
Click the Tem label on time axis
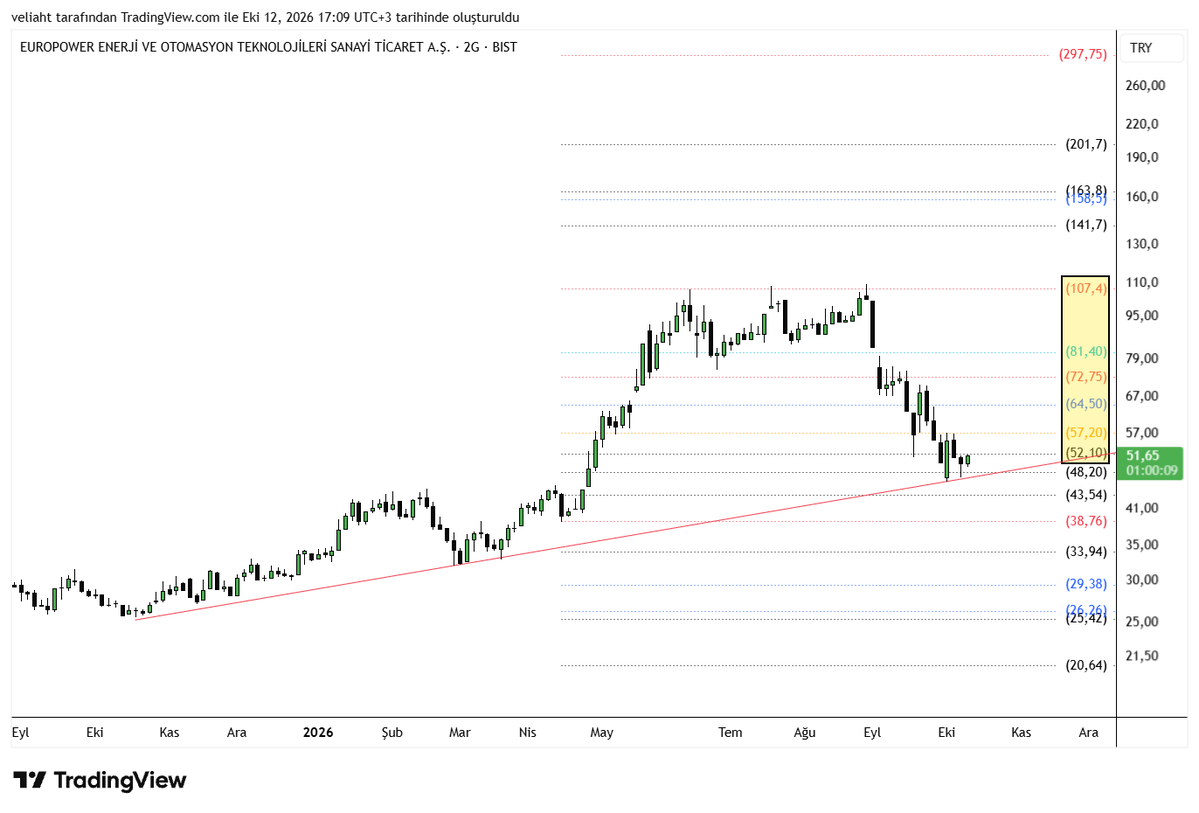pyautogui.click(x=730, y=733)
